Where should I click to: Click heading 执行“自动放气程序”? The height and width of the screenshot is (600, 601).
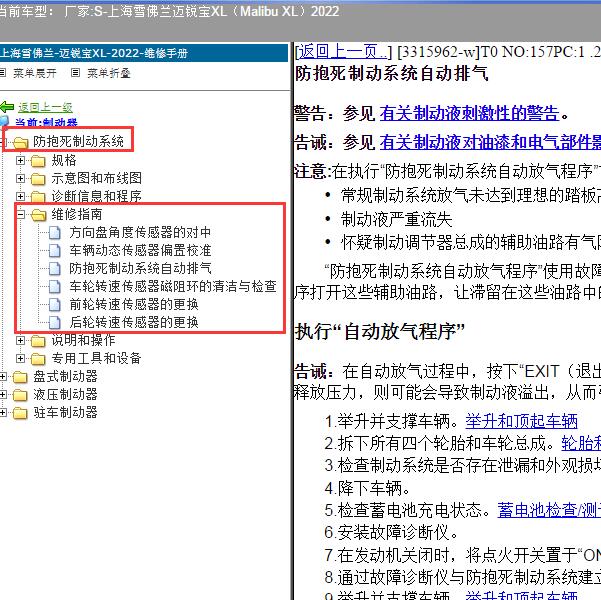(x=379, y=331)
